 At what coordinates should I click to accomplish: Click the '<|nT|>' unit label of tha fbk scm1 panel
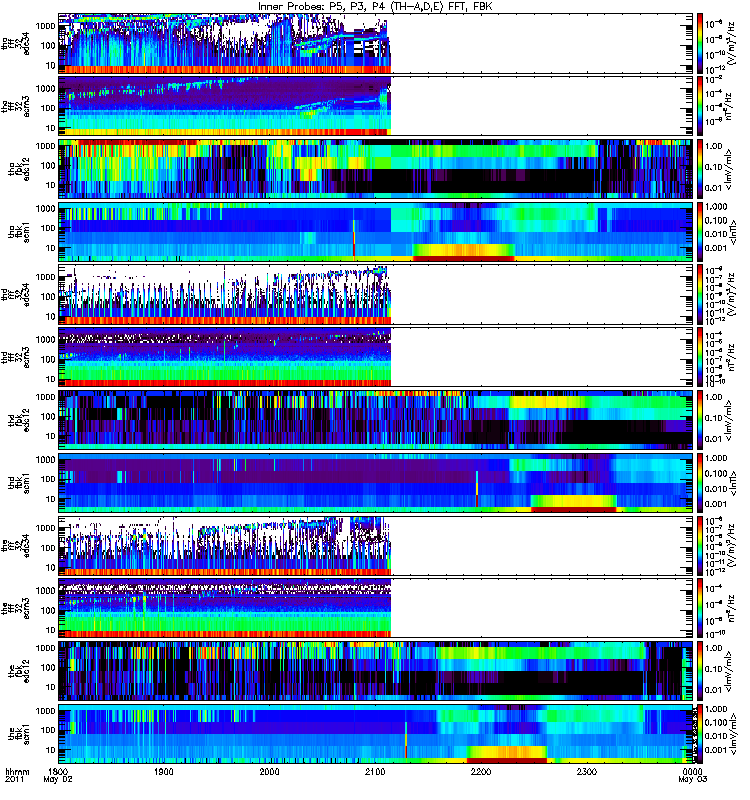[734, 232]
